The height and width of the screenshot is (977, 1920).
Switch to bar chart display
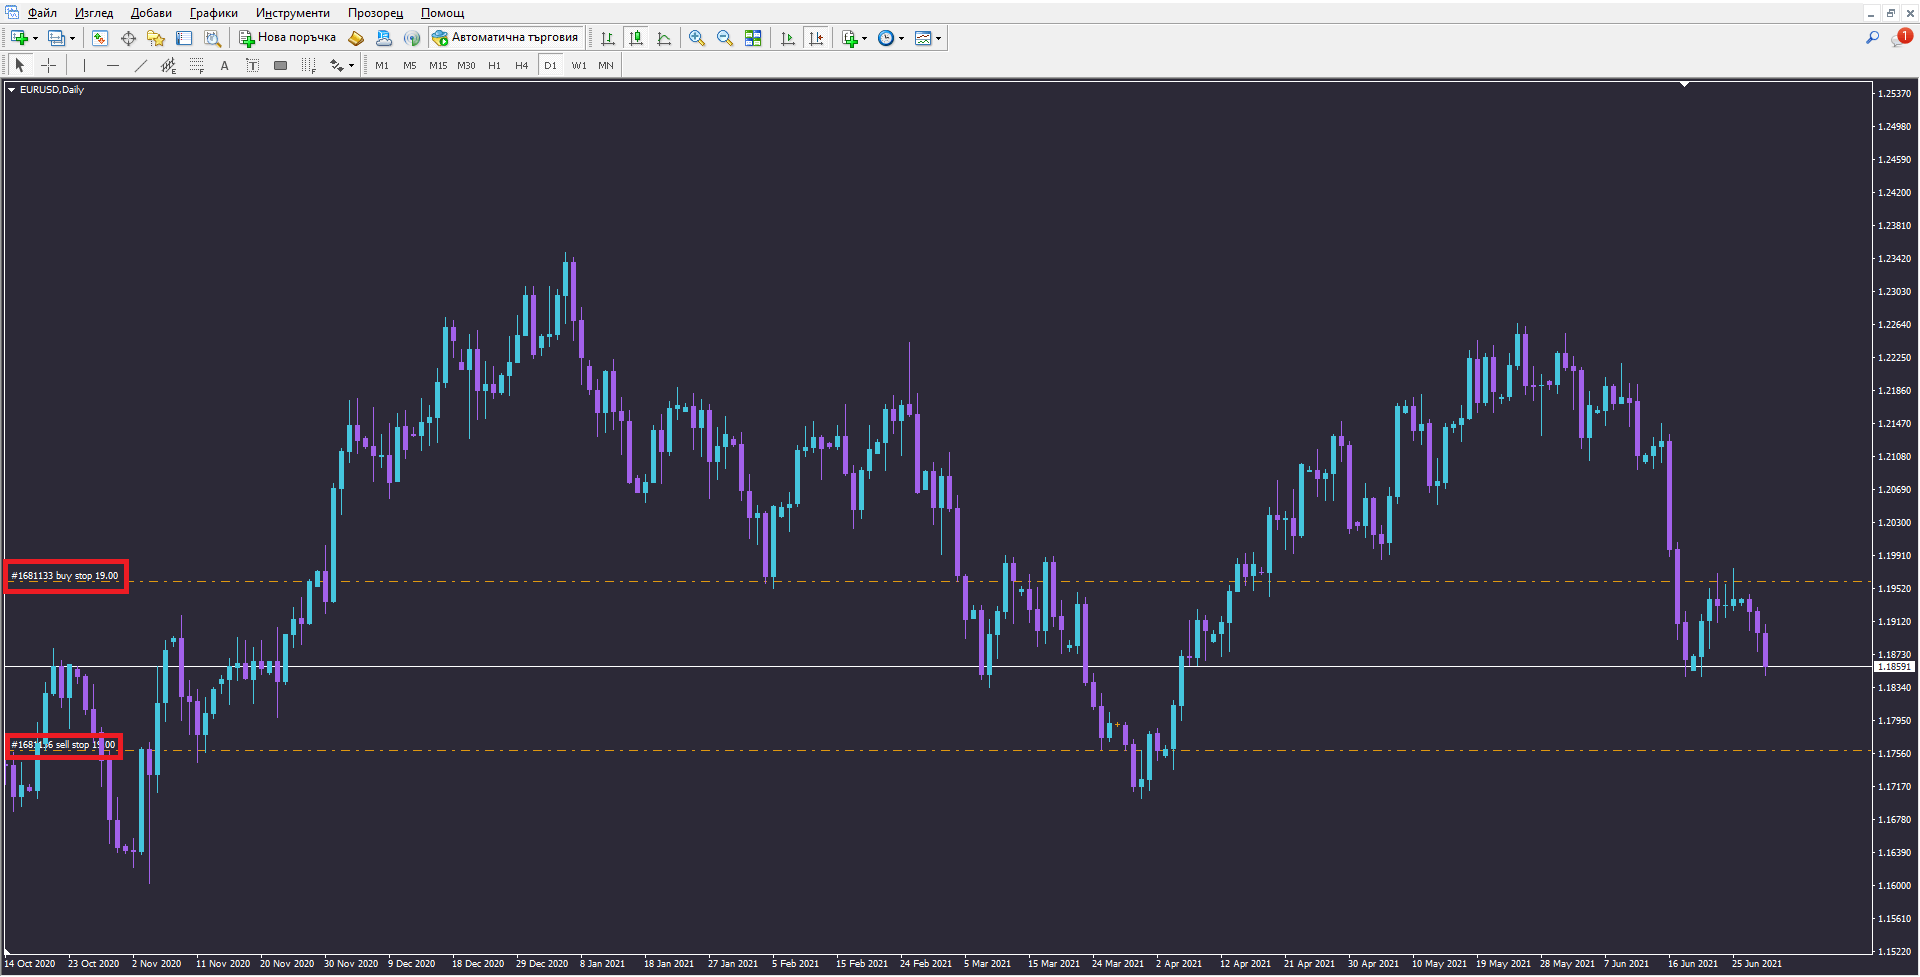607,38
